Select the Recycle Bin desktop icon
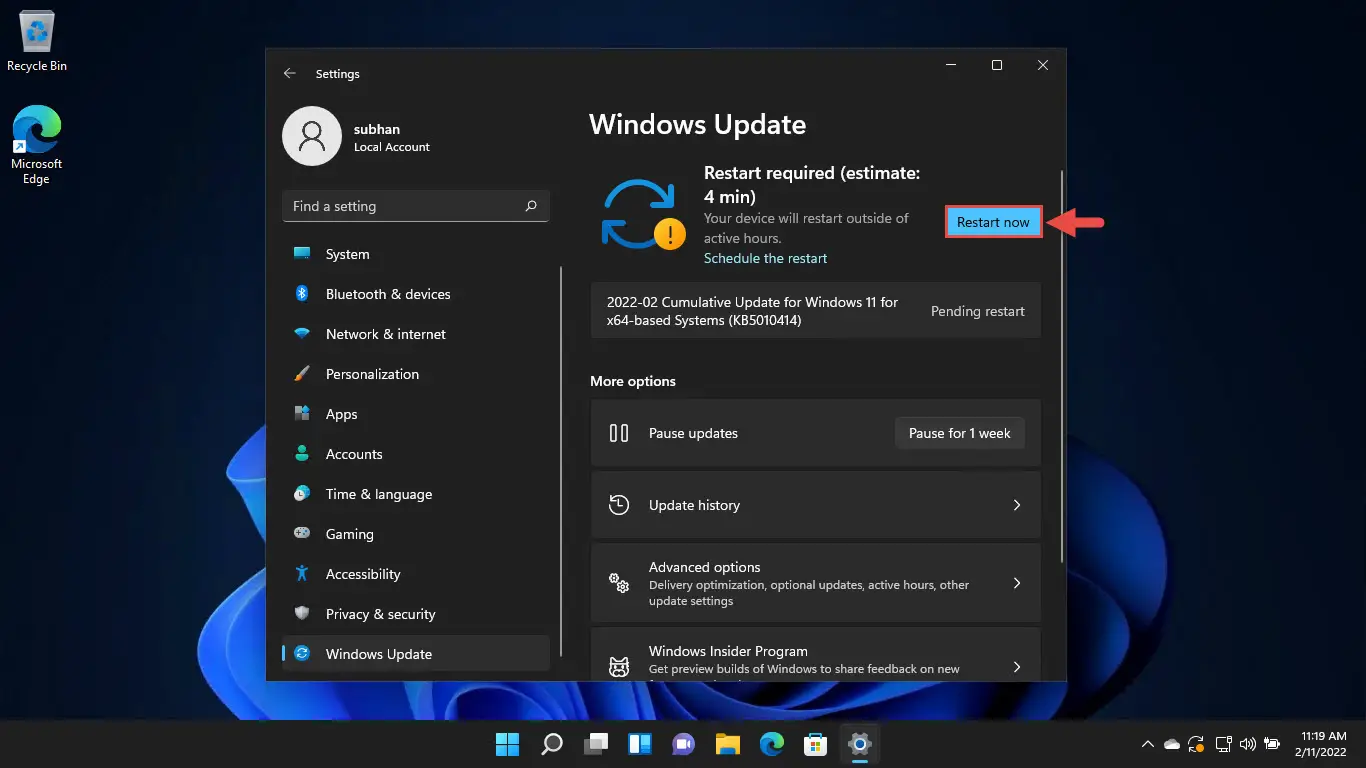 pos(36,41)
